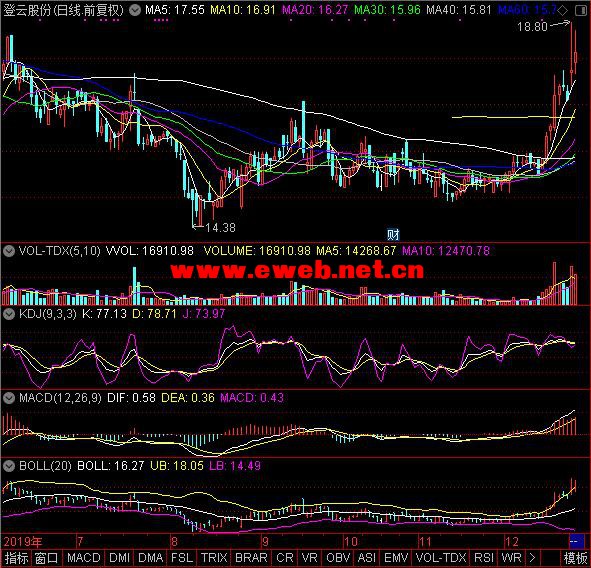
Task: Open the KDJ indicator panel dropdown
Action: point(9,314)
